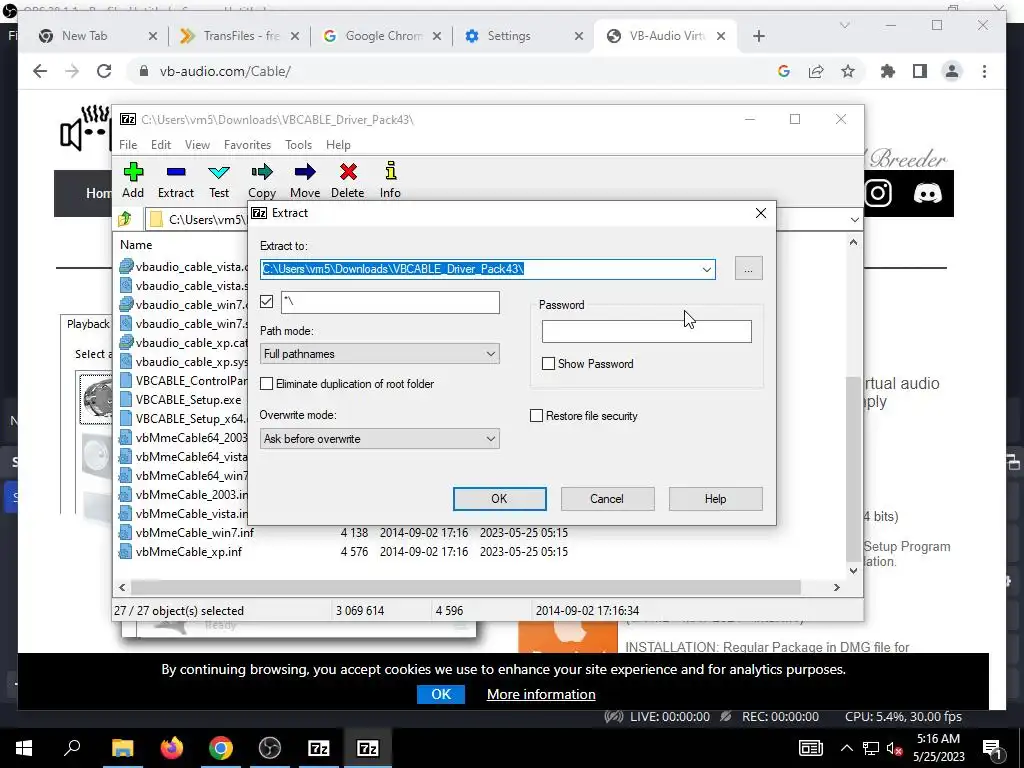Close the Extract dialog with X
Viewport: 1024px width, 768px height.
[761, 213]
